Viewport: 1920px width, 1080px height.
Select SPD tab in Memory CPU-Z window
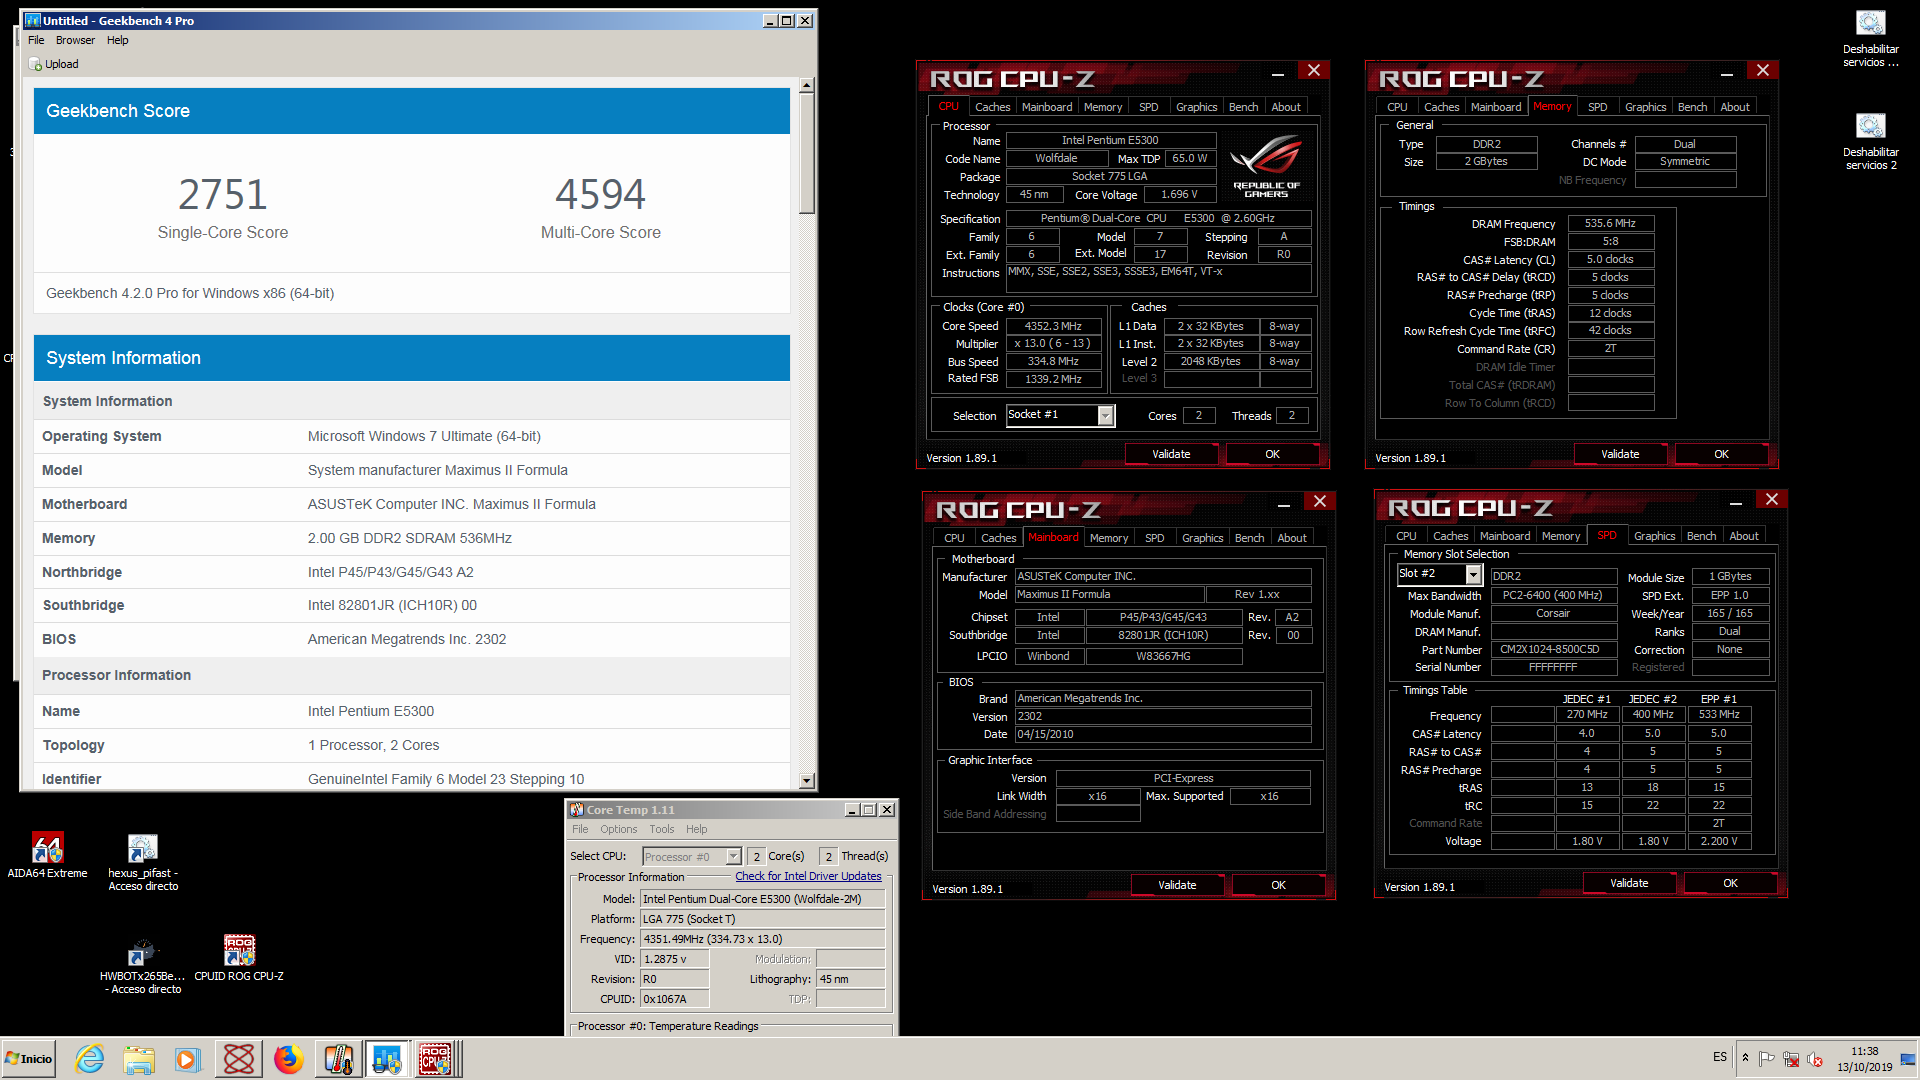[1597, 107]
